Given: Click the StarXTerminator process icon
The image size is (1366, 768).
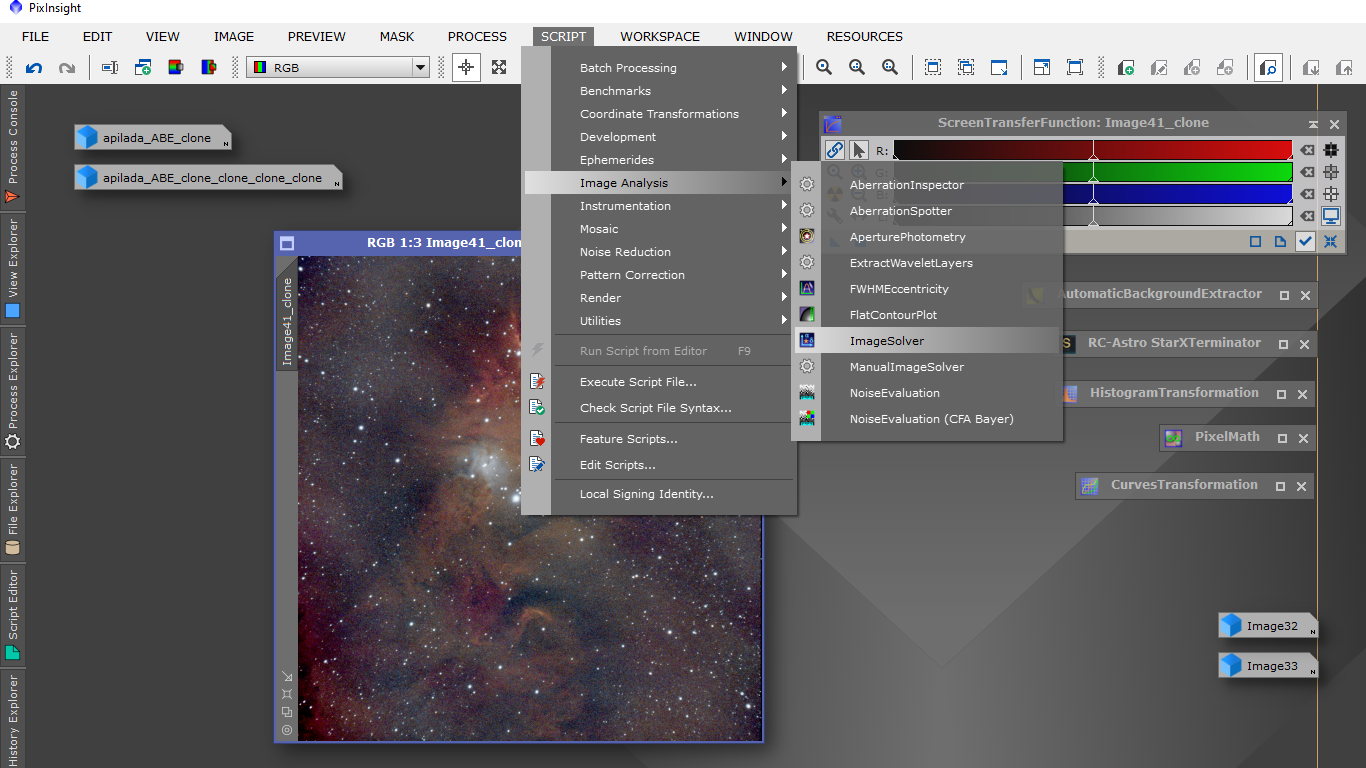Looking at the screenshot, I should pos(1067,343).
